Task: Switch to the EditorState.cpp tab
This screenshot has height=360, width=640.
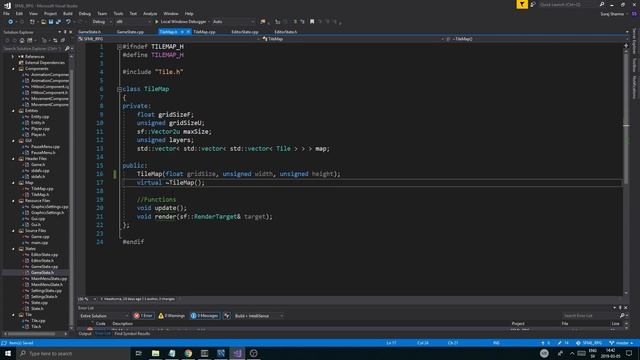Action: [x=245, y=32]
